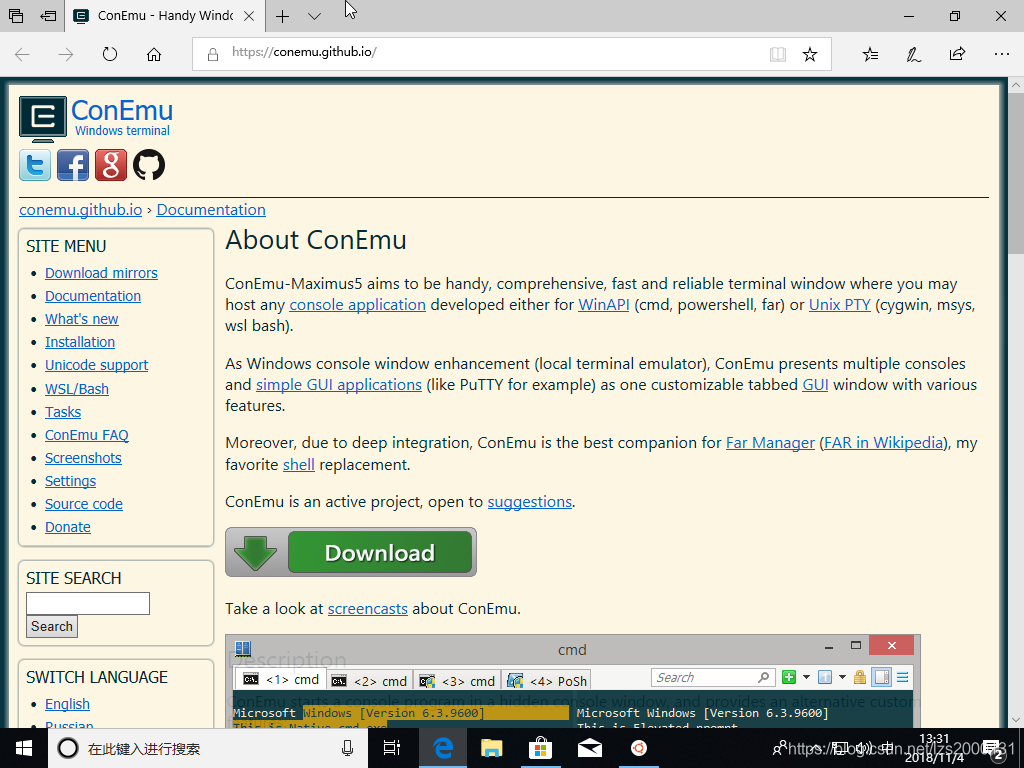Open the screencasts link
Viewport: 1024px width, 768px height.
pyautogui.click(x=368, y=609)
